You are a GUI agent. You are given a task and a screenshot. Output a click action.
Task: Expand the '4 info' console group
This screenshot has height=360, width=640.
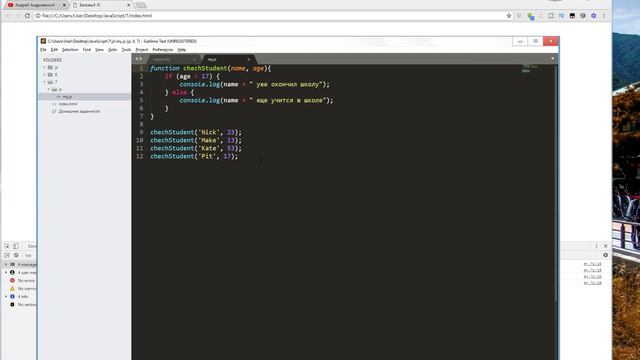(6, 296)
